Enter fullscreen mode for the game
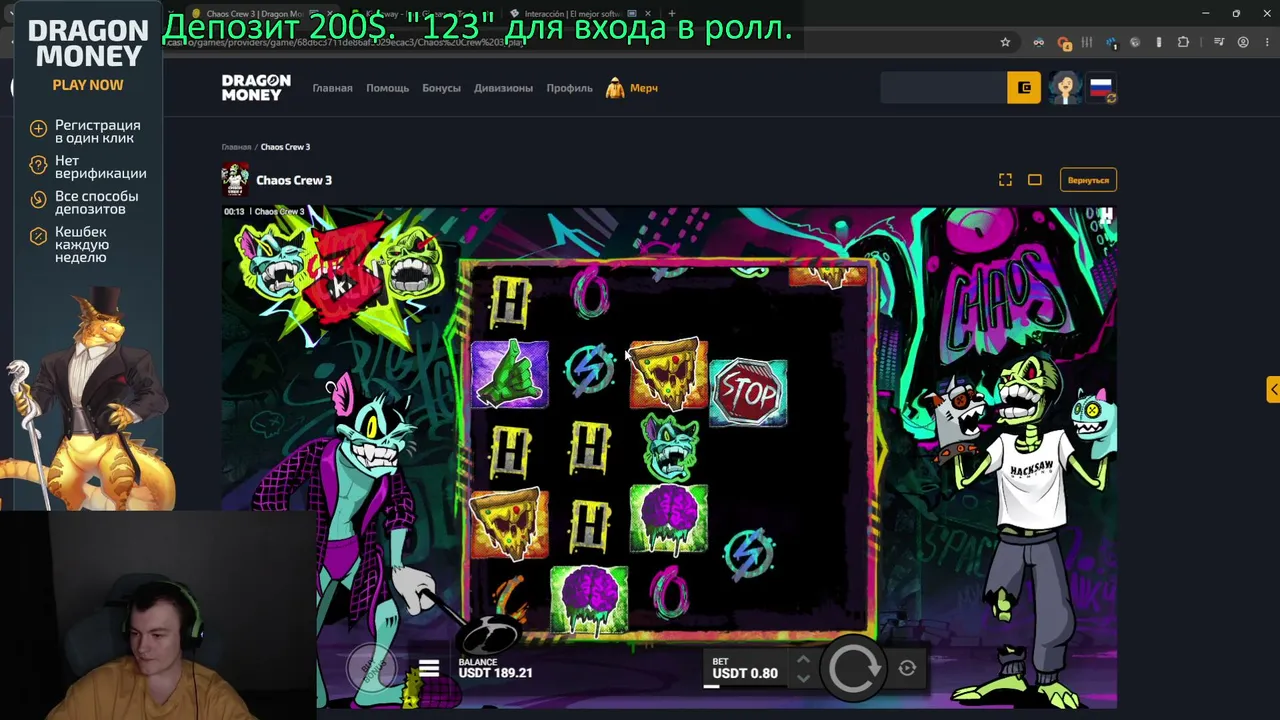This screenshot has height=720, width=1280. pyautogui.click(x=1005, y=180)
